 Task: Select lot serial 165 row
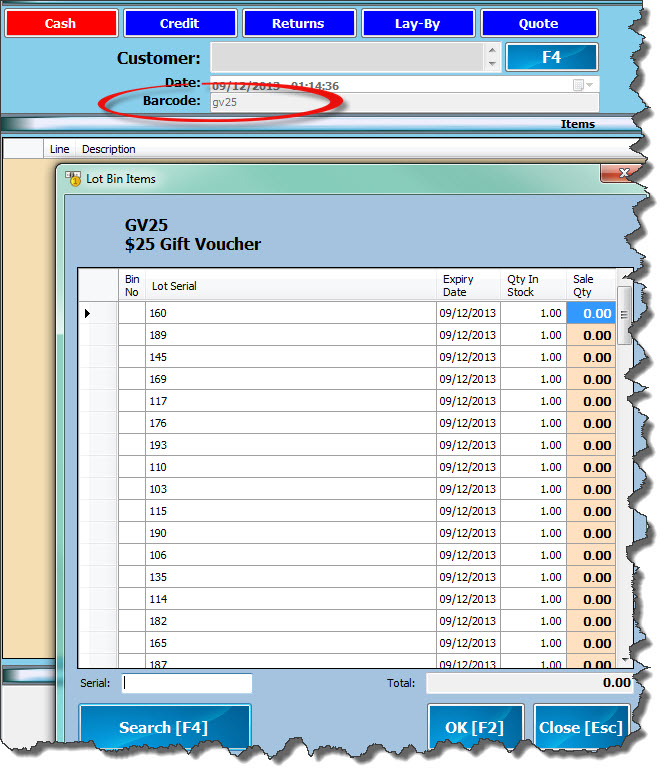346,643
